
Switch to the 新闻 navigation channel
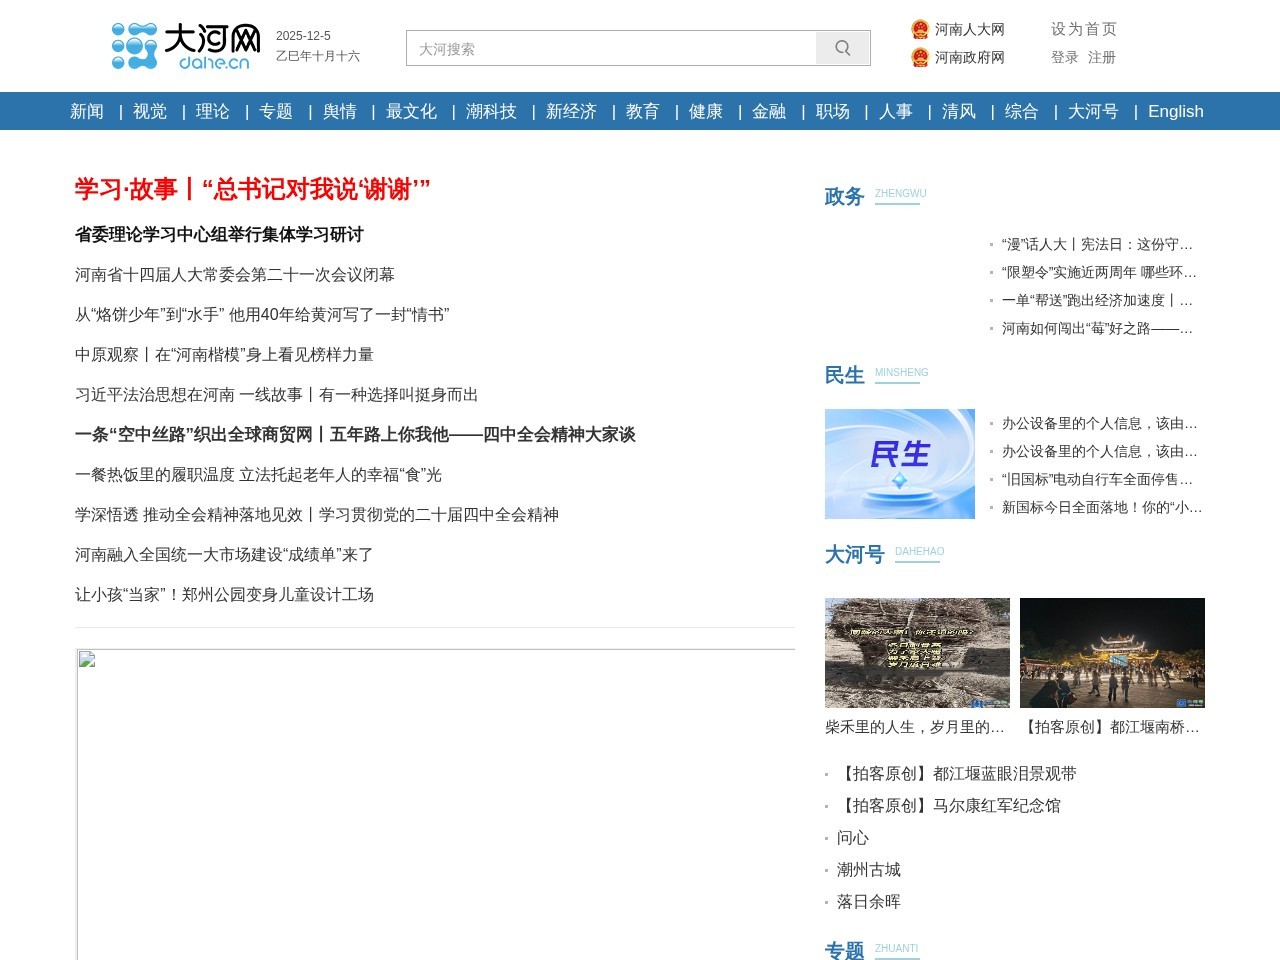(85, 111)
